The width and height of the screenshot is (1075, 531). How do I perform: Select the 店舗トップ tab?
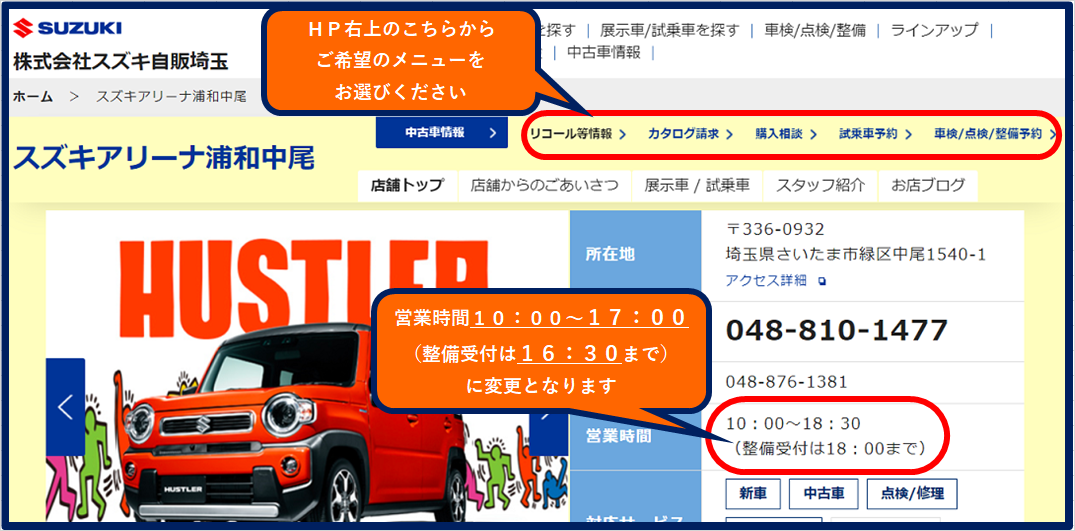click(x=407, y=186)
